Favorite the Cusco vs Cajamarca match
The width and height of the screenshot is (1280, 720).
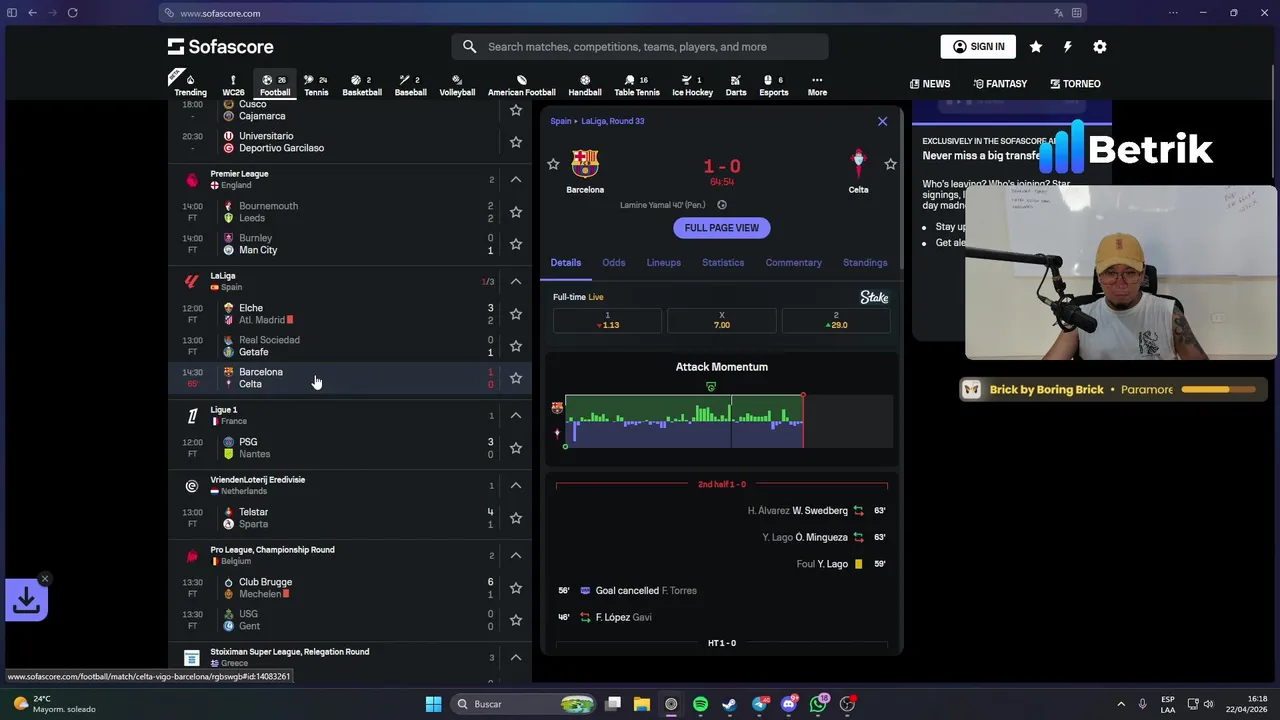[x=516, y=110]
